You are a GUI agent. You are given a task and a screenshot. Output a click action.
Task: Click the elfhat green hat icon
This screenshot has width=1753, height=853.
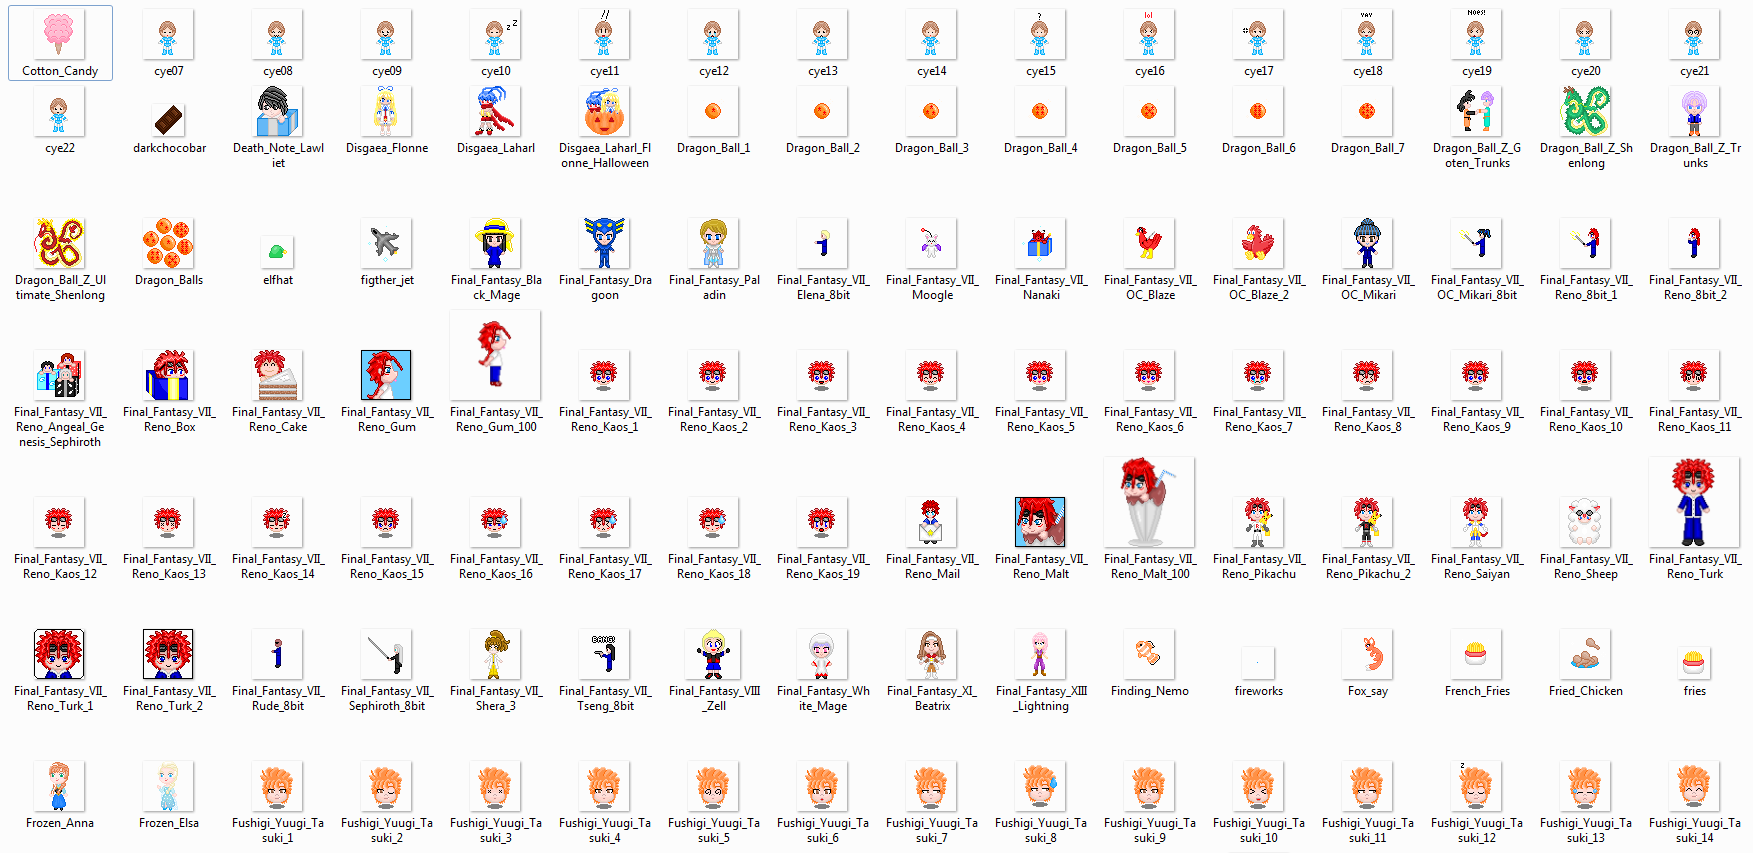pos(277,251)
